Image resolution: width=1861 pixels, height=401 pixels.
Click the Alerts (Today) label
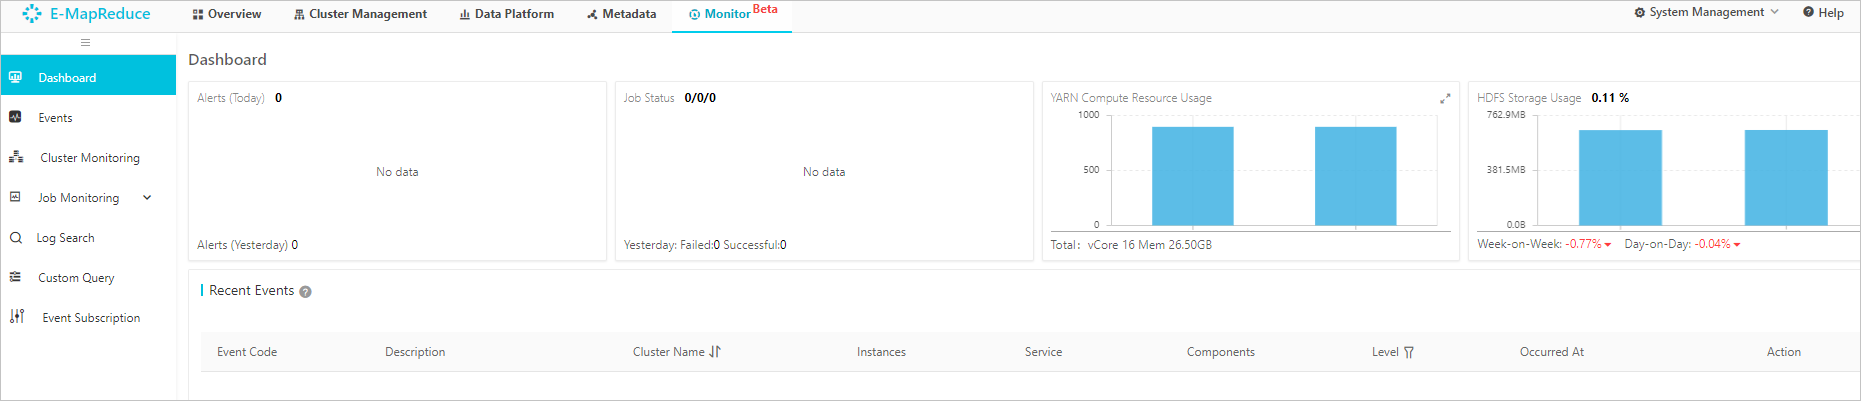(x=231, y=98)
